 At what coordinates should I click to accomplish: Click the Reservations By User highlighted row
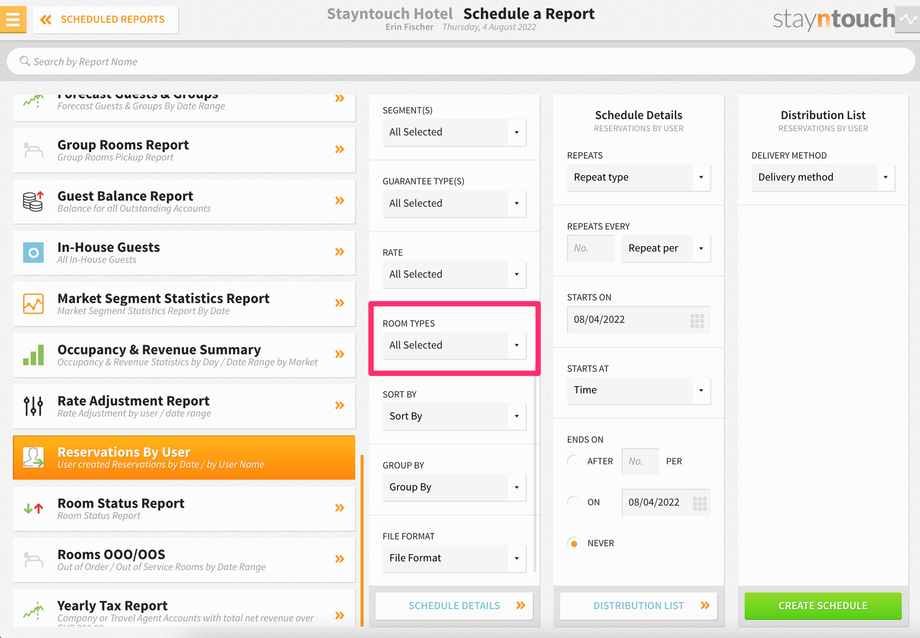pos(184,457)
